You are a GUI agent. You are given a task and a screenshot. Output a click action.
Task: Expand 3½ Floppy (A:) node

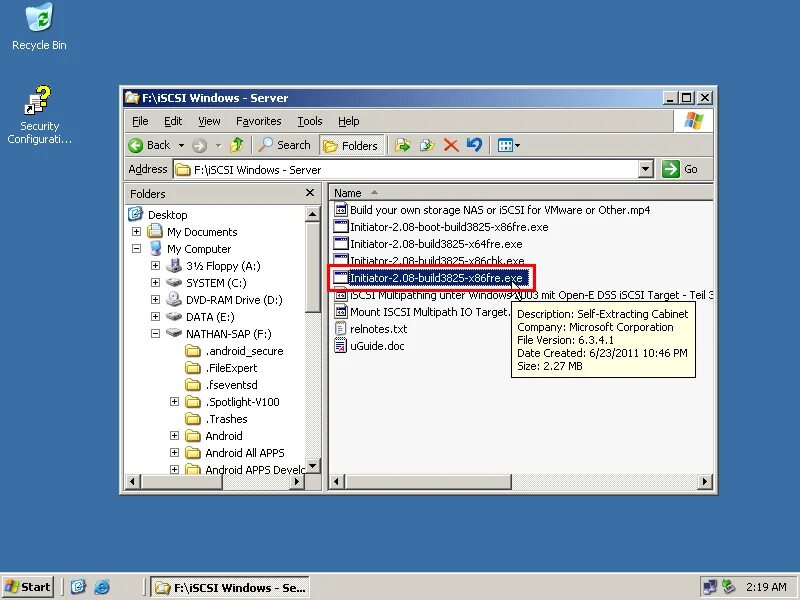pos(155,266)
